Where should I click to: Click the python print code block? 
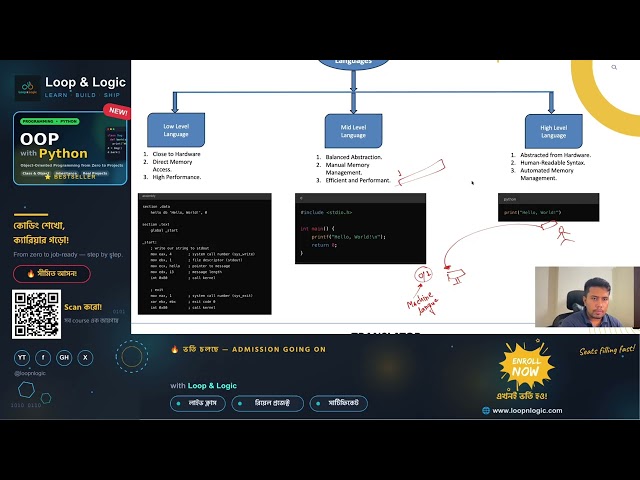(549, 207)
